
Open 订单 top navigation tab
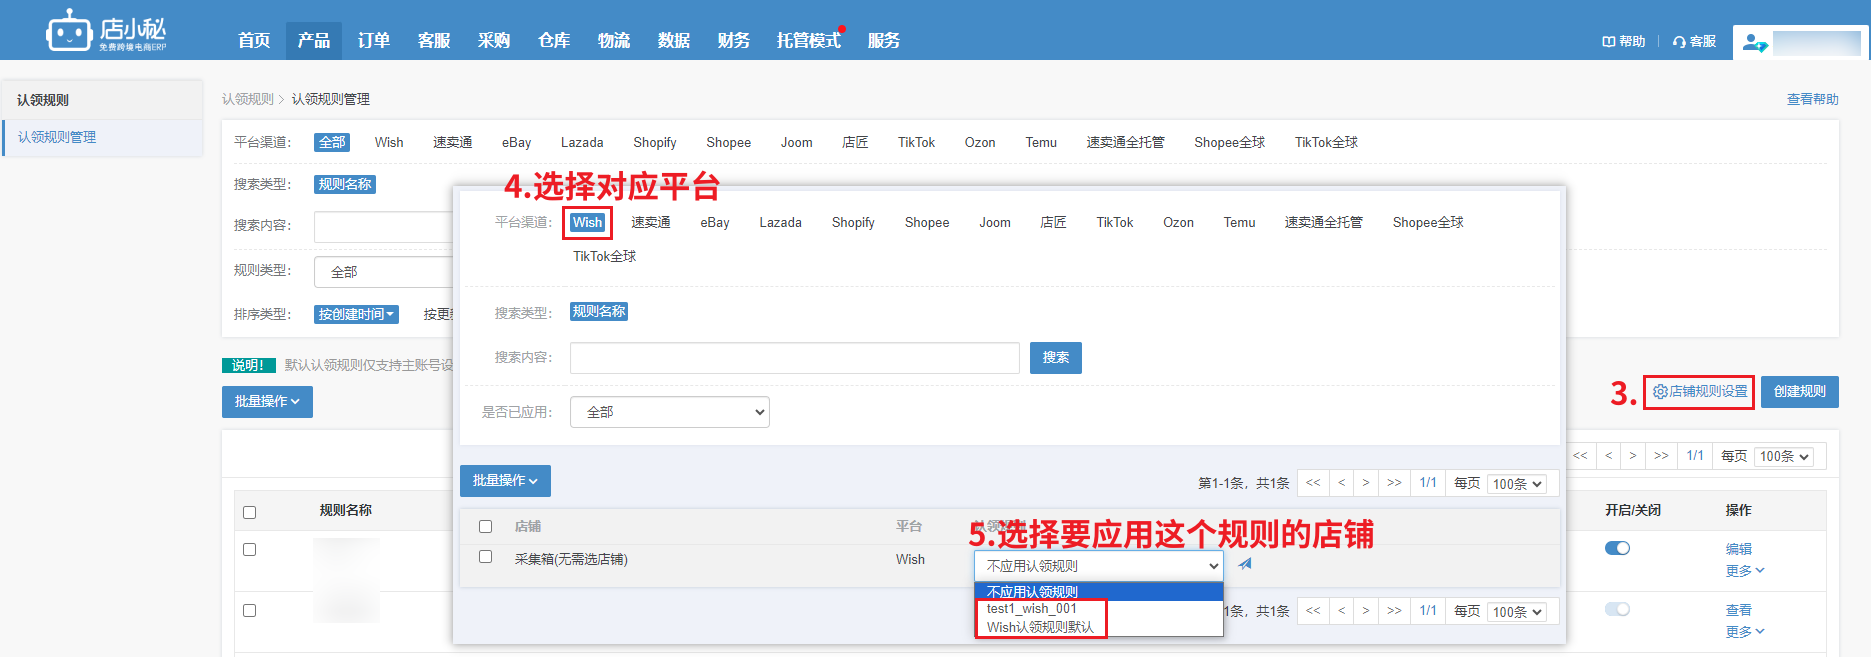tap(373, 40)
